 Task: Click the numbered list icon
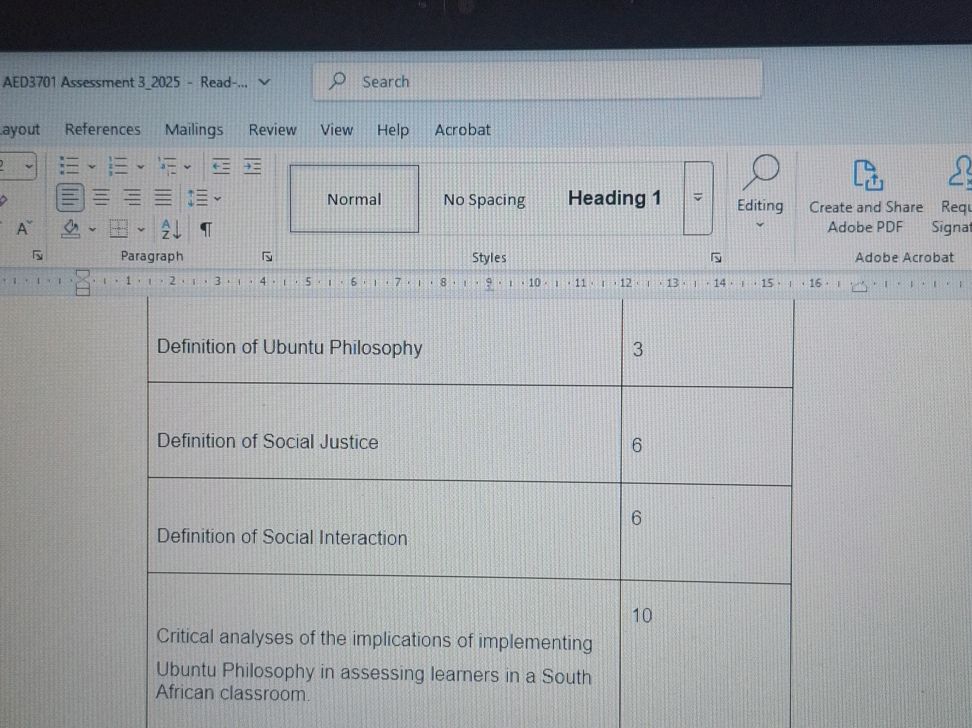[x=118, y=166]
